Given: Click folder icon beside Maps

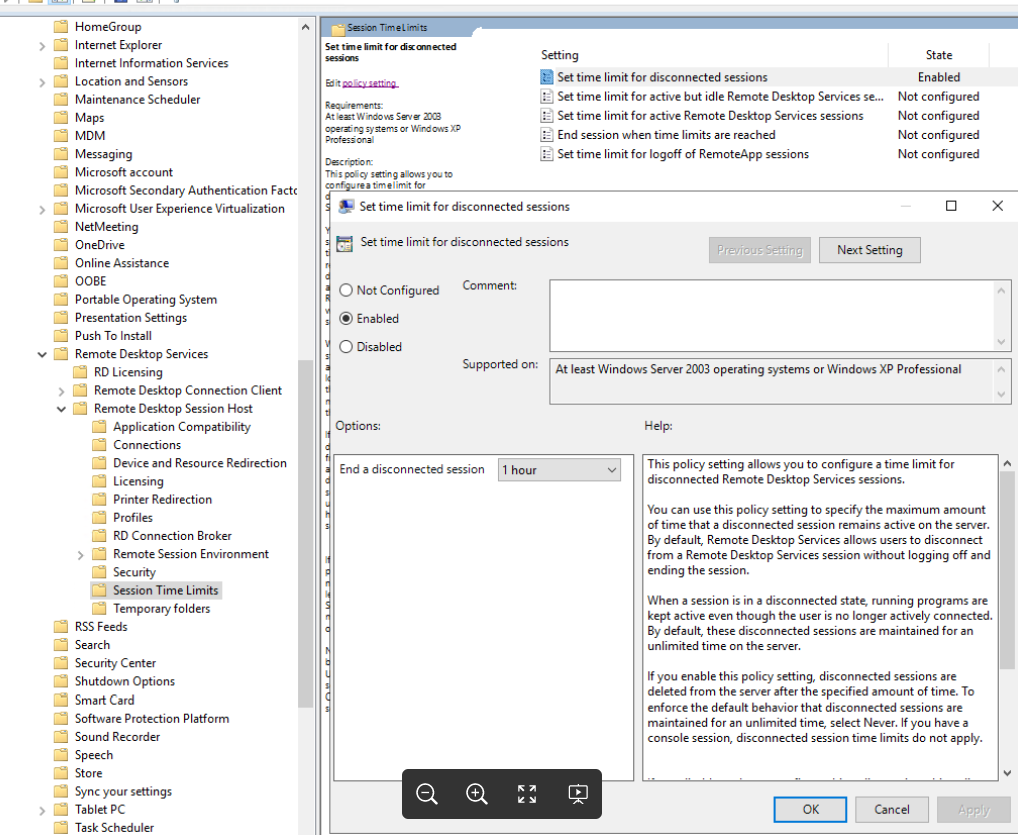Looking at the screenshot, I should [61, 118].
